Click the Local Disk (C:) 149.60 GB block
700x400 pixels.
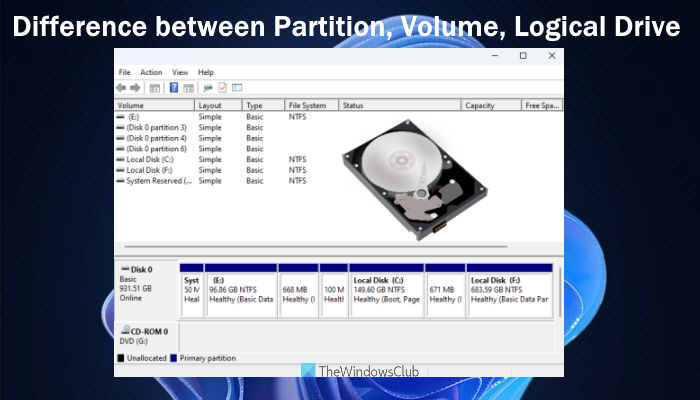pyautogui.click(x=387, y=290)
